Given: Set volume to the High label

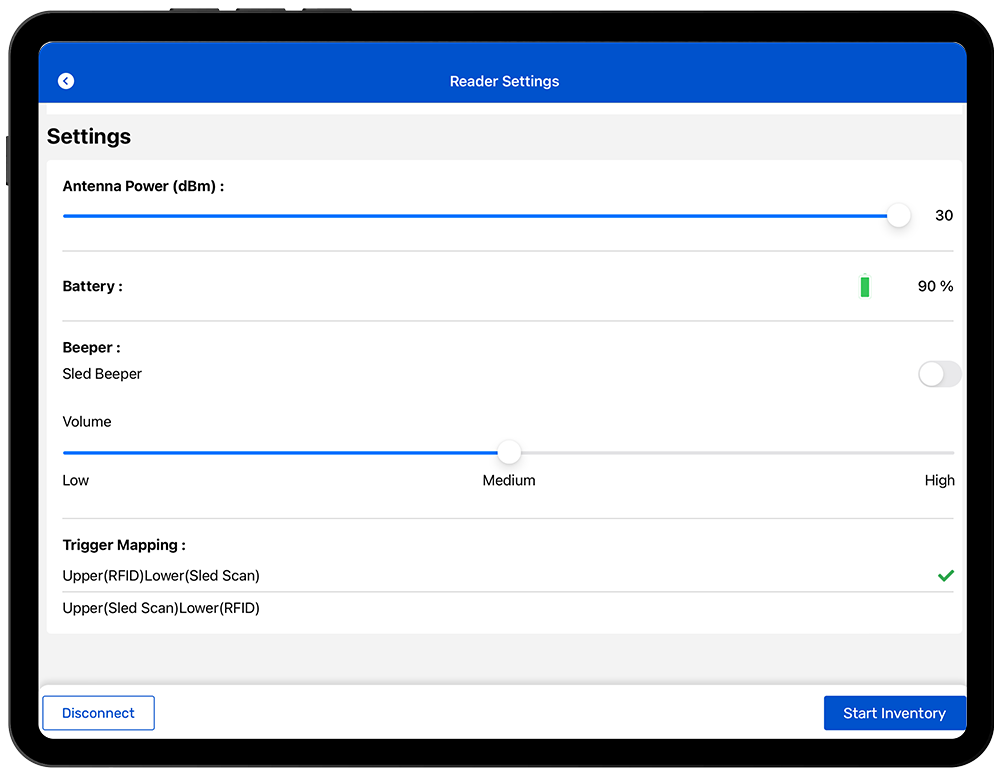Looking at the screenshot, I should [x=939, y=481].
